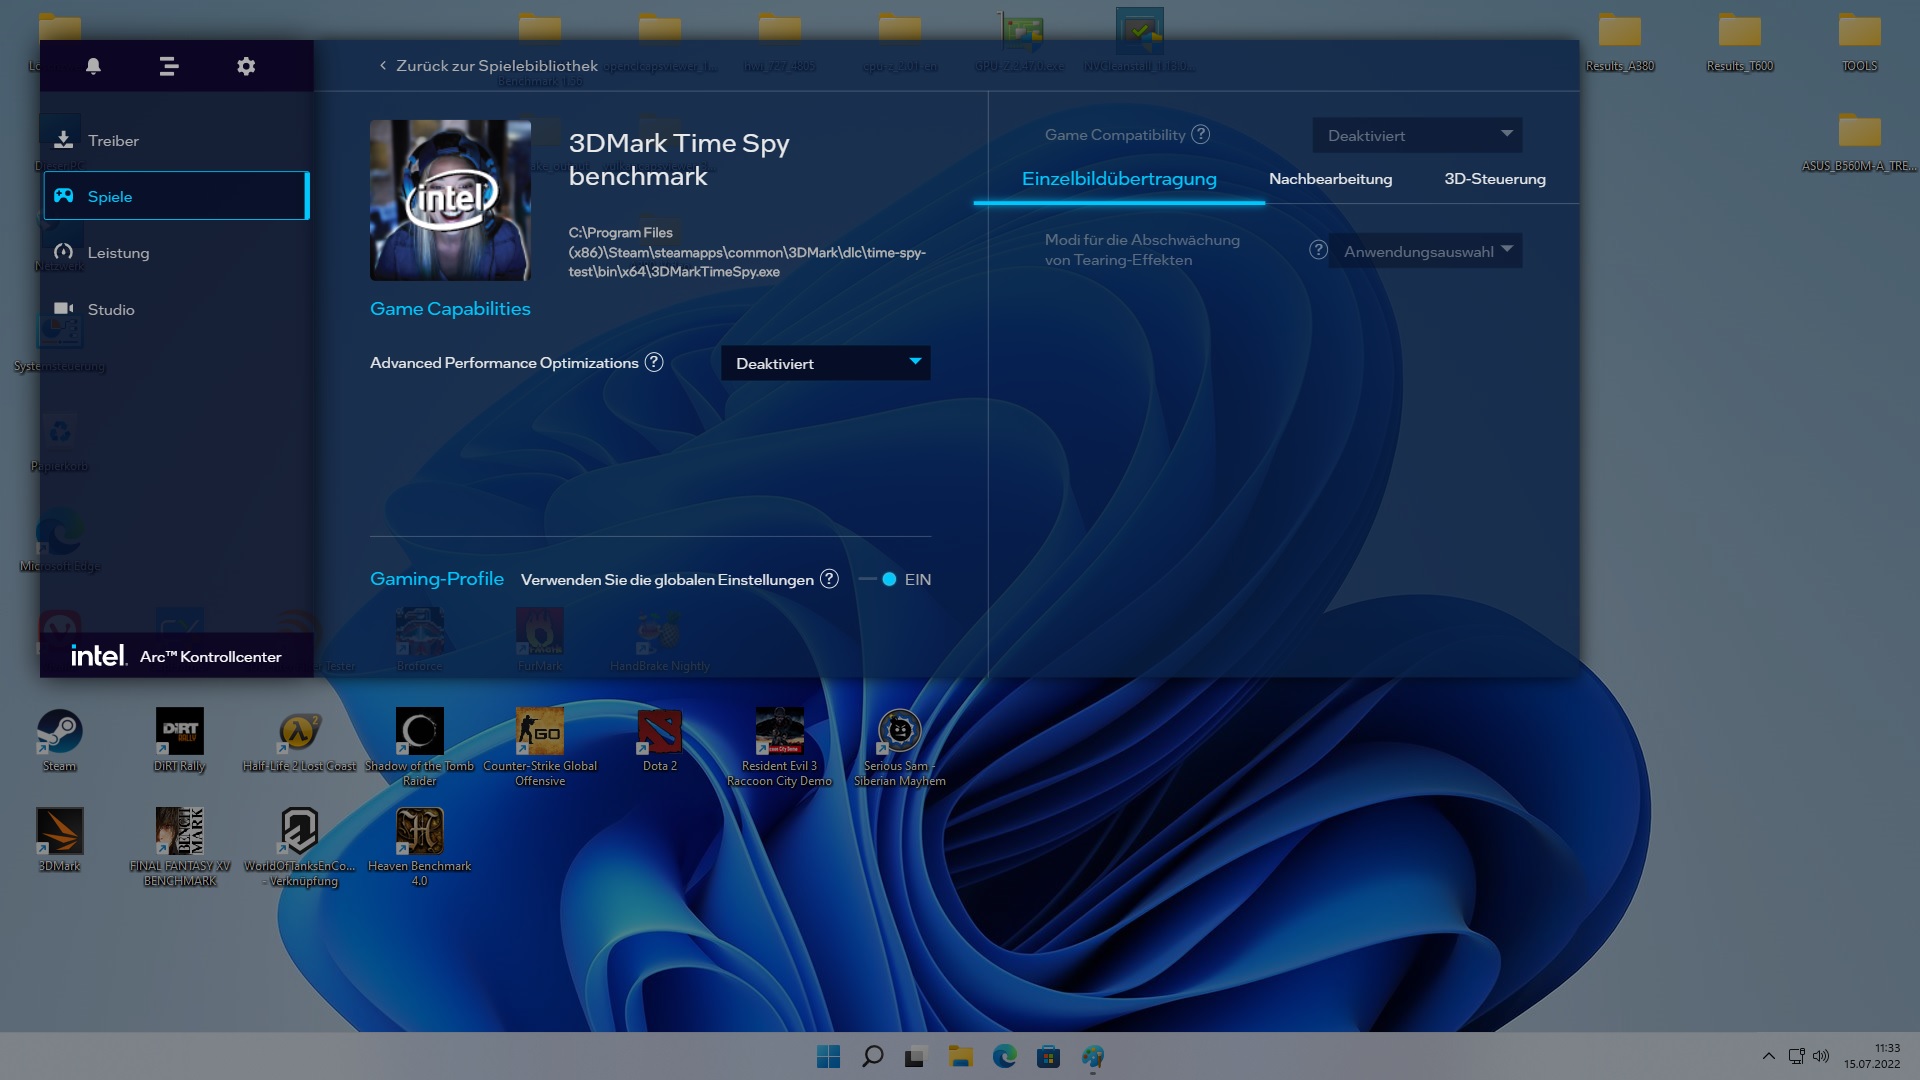Click the Game Capabilities heading link
The width and height of the screenshot is (1920, 1080).
tap(450, 309)
